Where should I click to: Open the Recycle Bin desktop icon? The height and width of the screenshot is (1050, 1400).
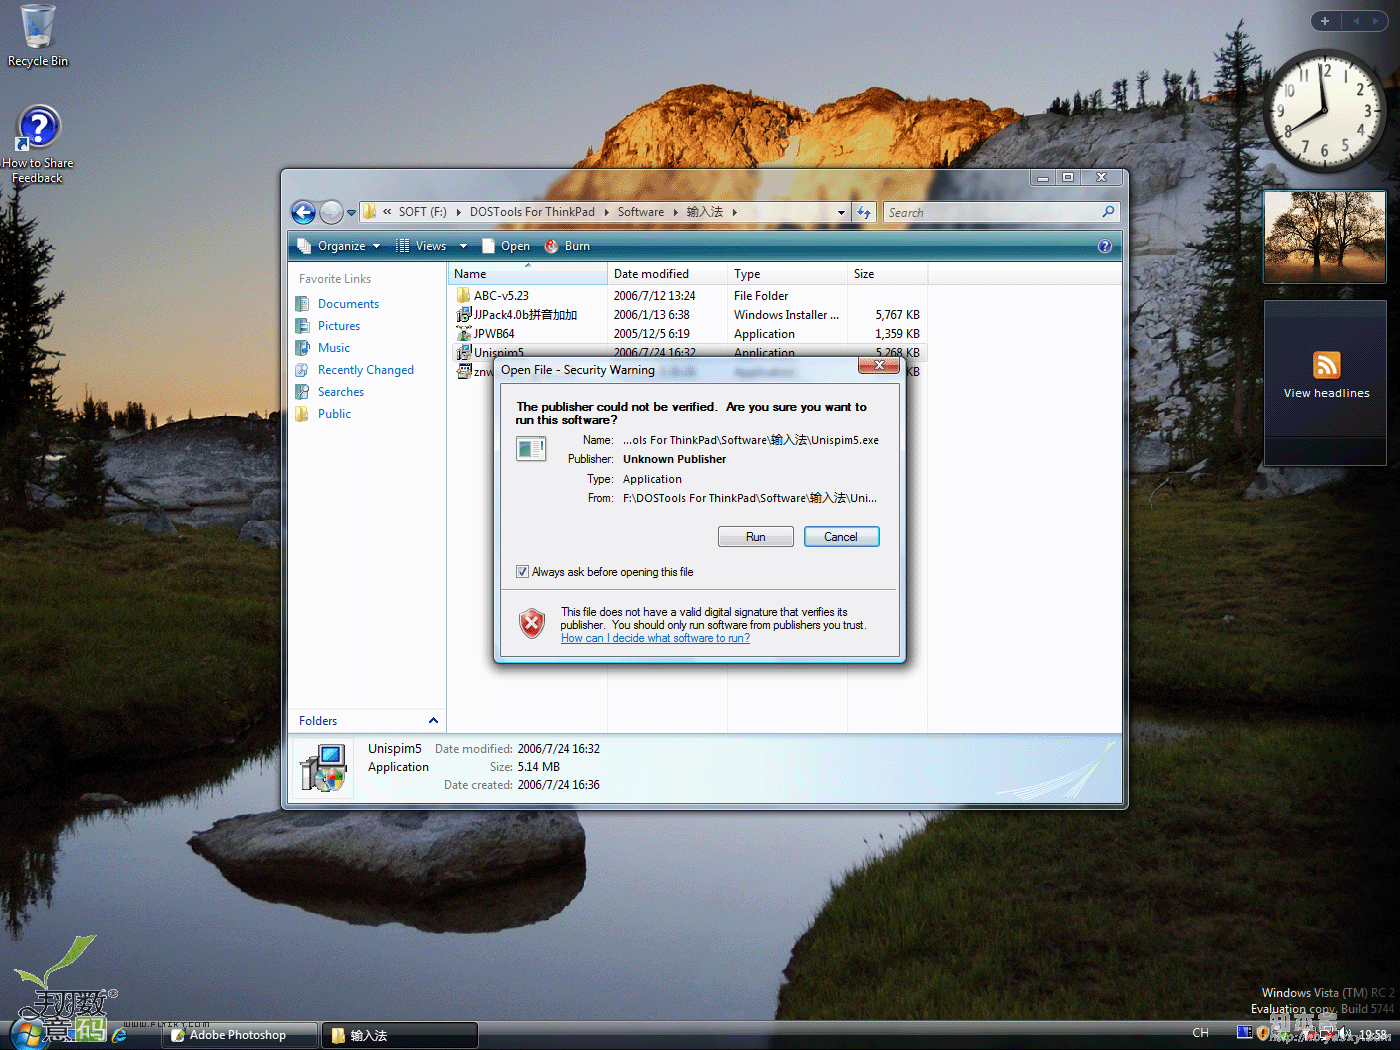point(38,36)
